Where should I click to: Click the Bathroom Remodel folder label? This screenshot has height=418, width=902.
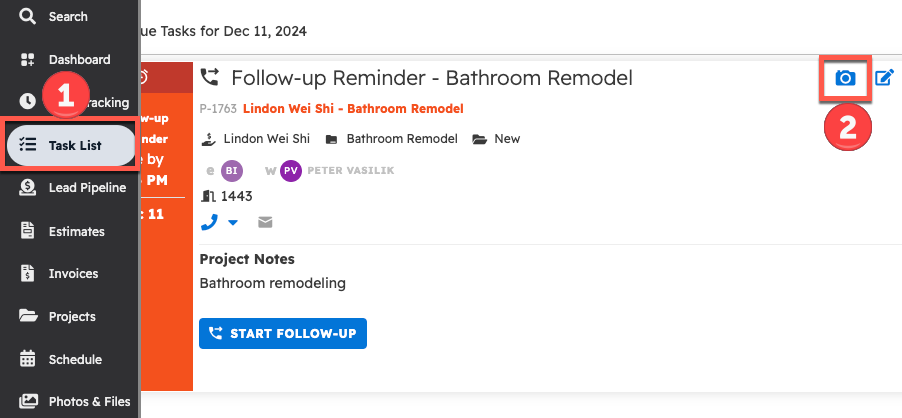pos(401,139)
